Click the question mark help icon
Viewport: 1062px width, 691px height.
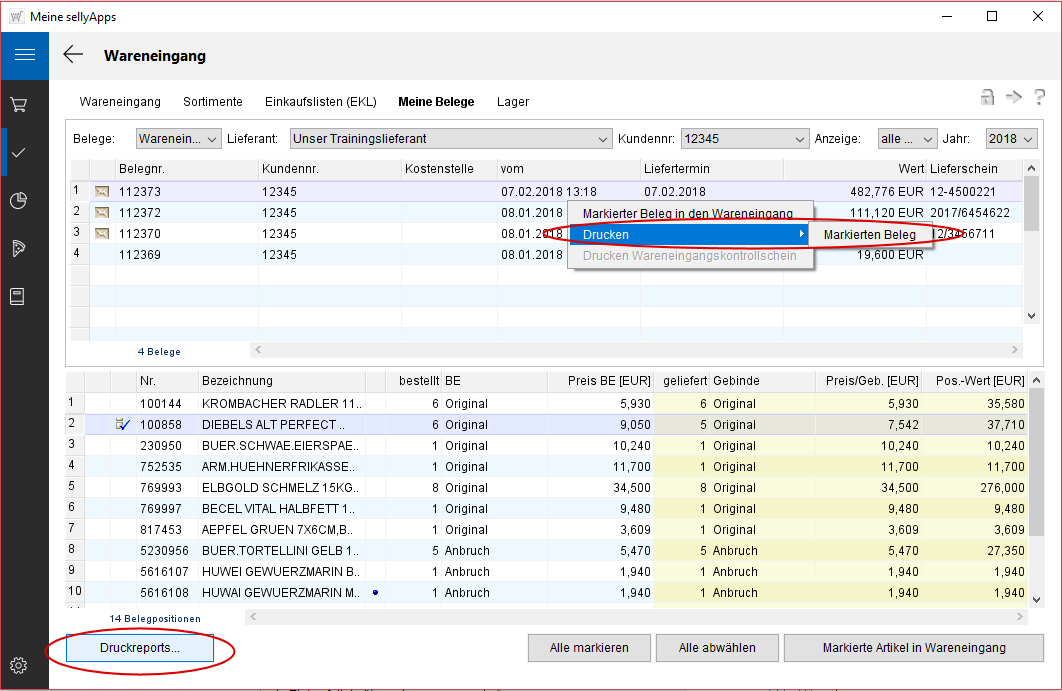coord(1040,97)
